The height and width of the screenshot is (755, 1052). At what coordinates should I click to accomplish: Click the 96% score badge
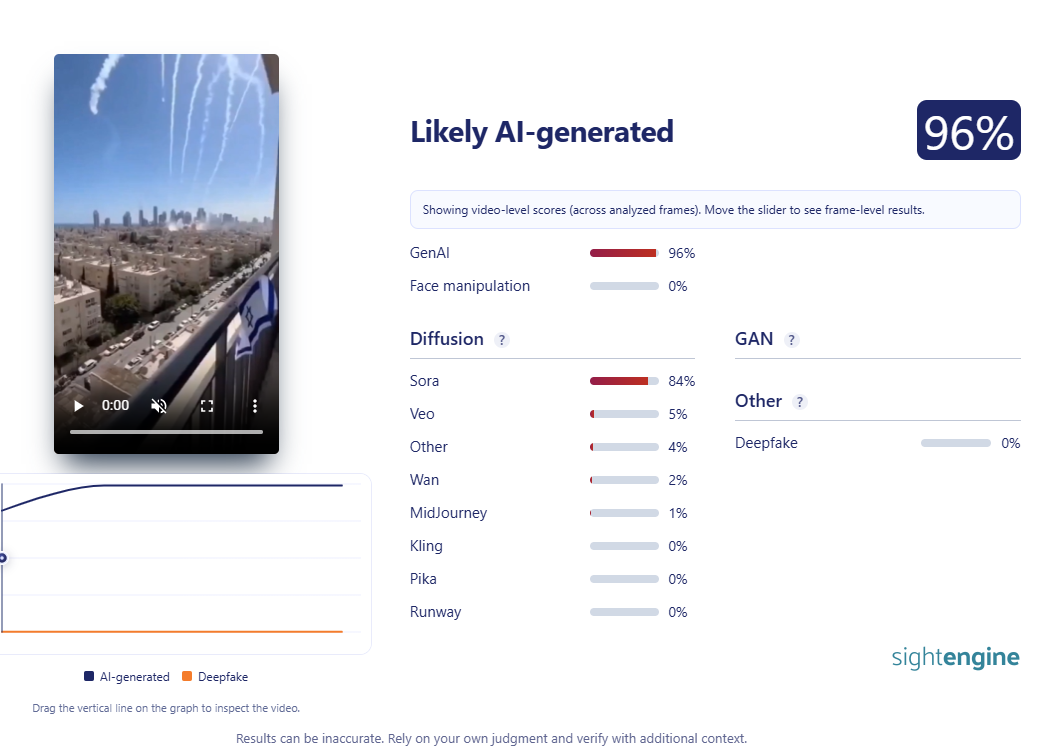click(968, 131)
